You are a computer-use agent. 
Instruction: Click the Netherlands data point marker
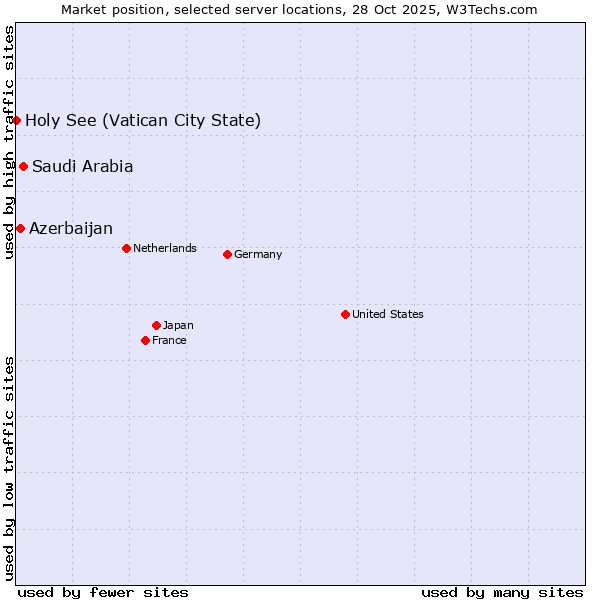126,248
